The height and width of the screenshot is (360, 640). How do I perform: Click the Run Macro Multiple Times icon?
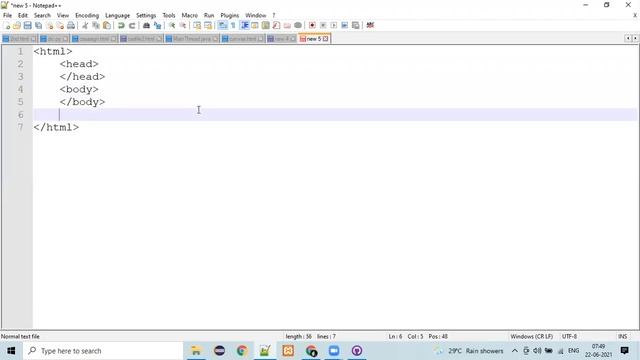point(344,25)
